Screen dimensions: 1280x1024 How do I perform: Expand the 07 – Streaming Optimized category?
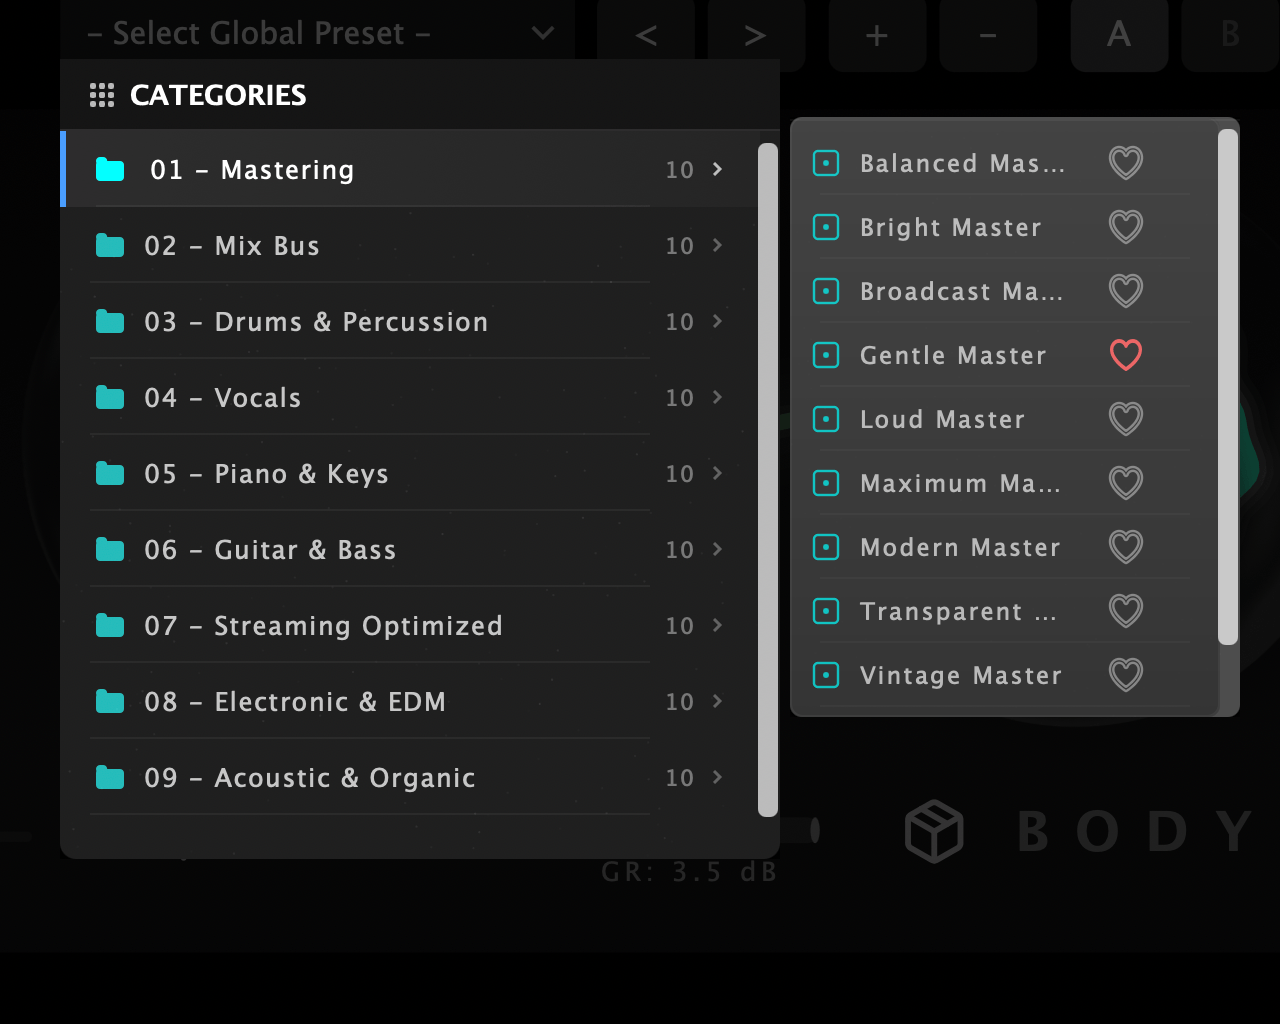pos(718,625)
